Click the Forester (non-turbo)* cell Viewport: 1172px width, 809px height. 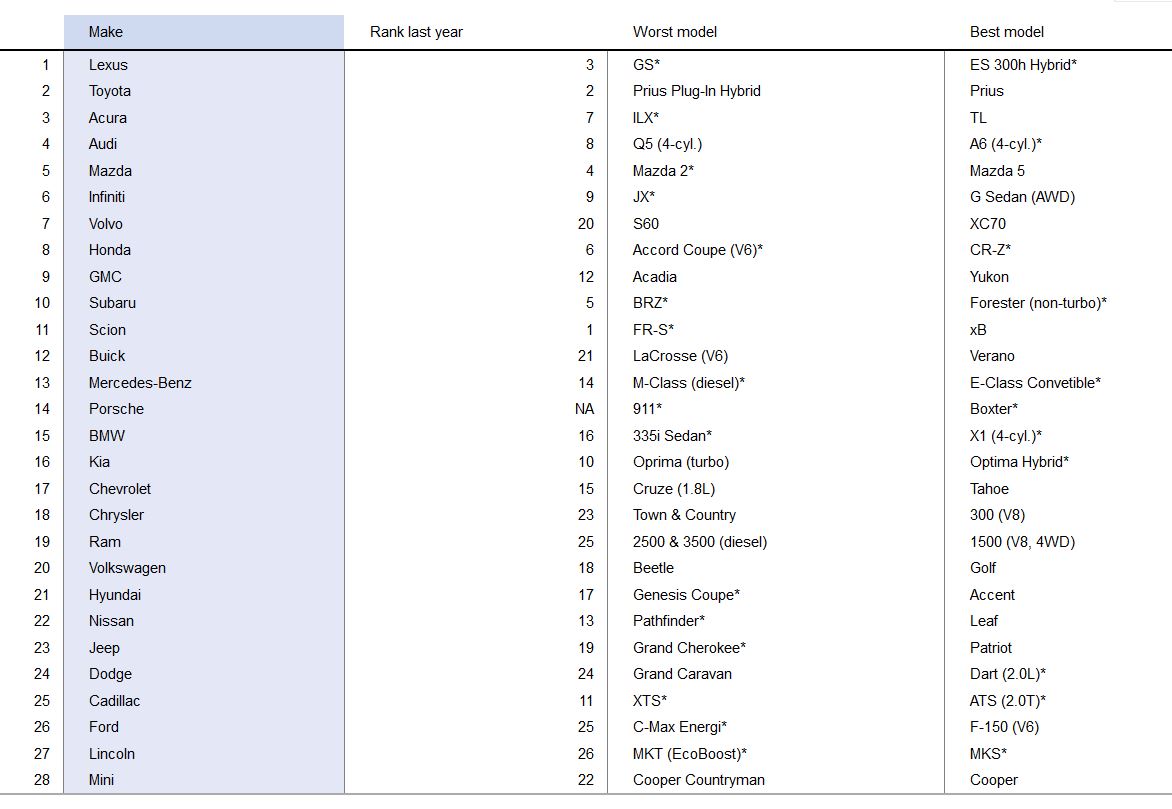(1037, 303)
